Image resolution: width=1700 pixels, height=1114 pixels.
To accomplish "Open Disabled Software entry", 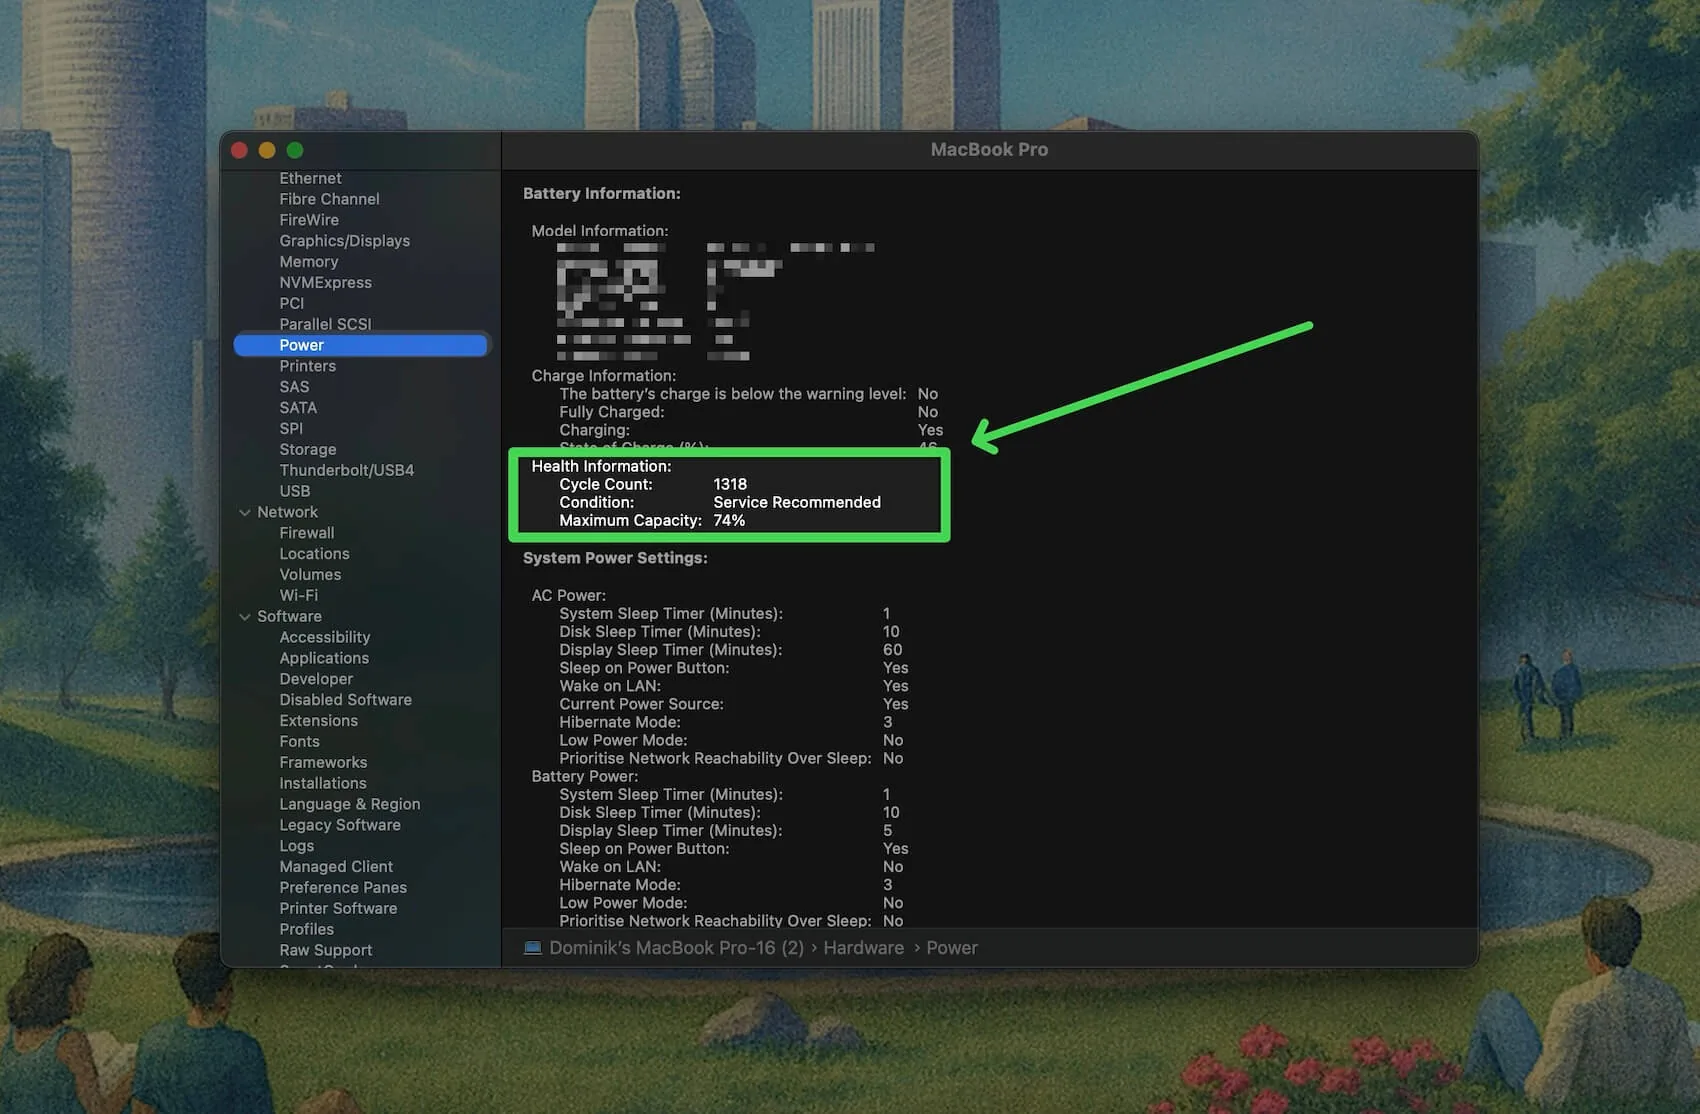I will [345, 700].
